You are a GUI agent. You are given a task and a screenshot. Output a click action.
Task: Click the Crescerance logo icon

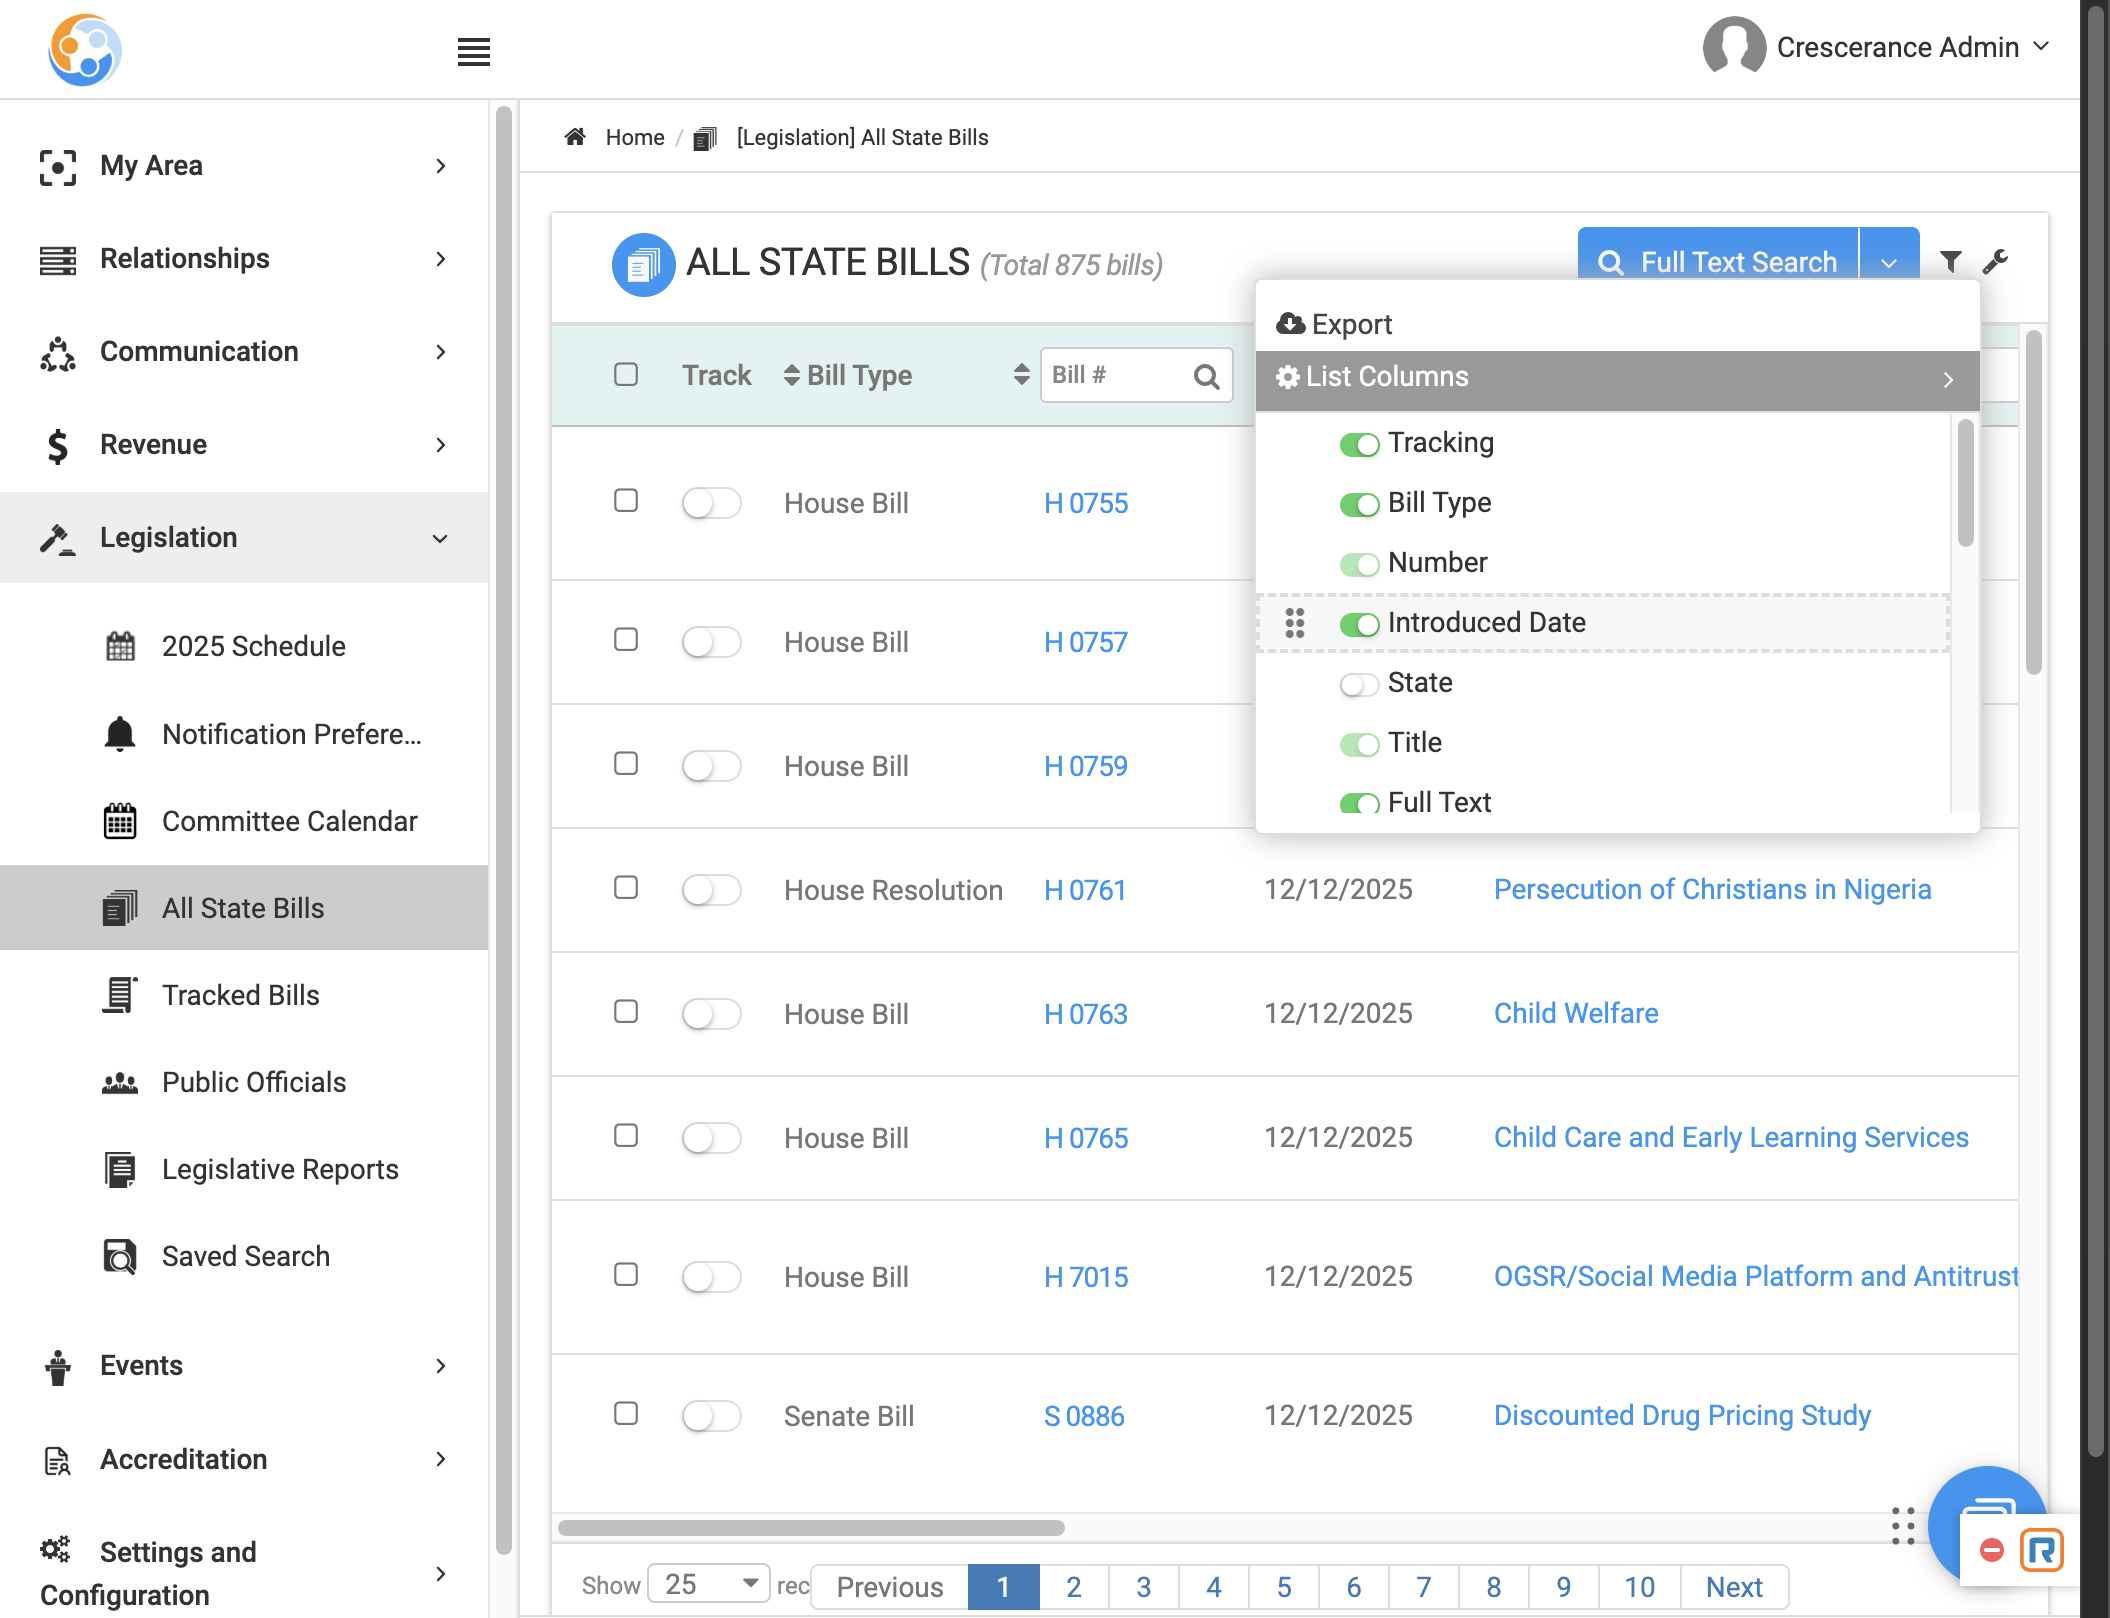click(x=85, y=50)
